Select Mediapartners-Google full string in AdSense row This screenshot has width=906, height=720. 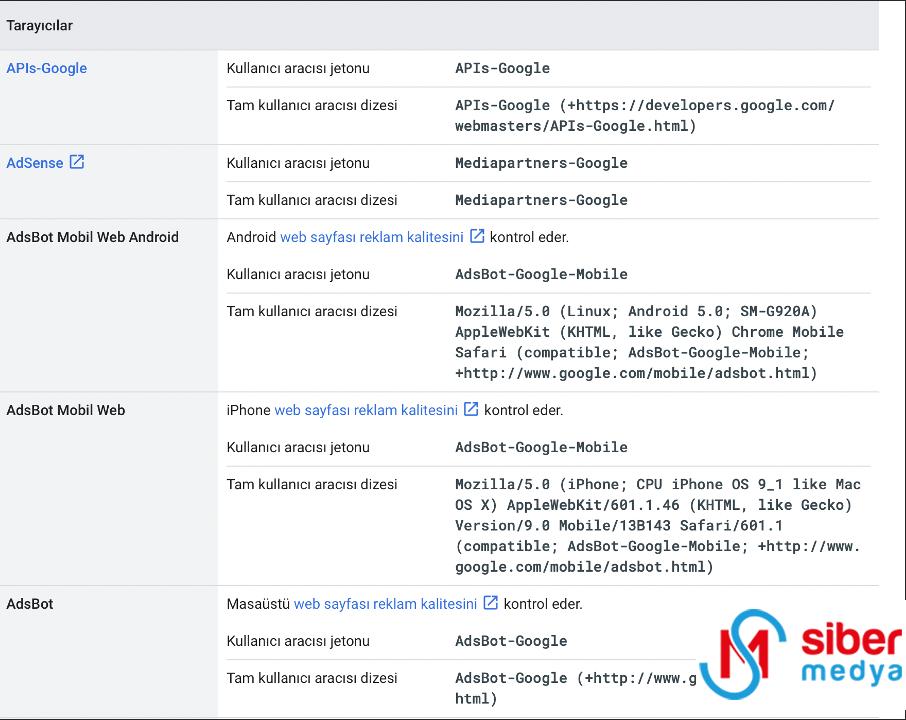point(541,200)
